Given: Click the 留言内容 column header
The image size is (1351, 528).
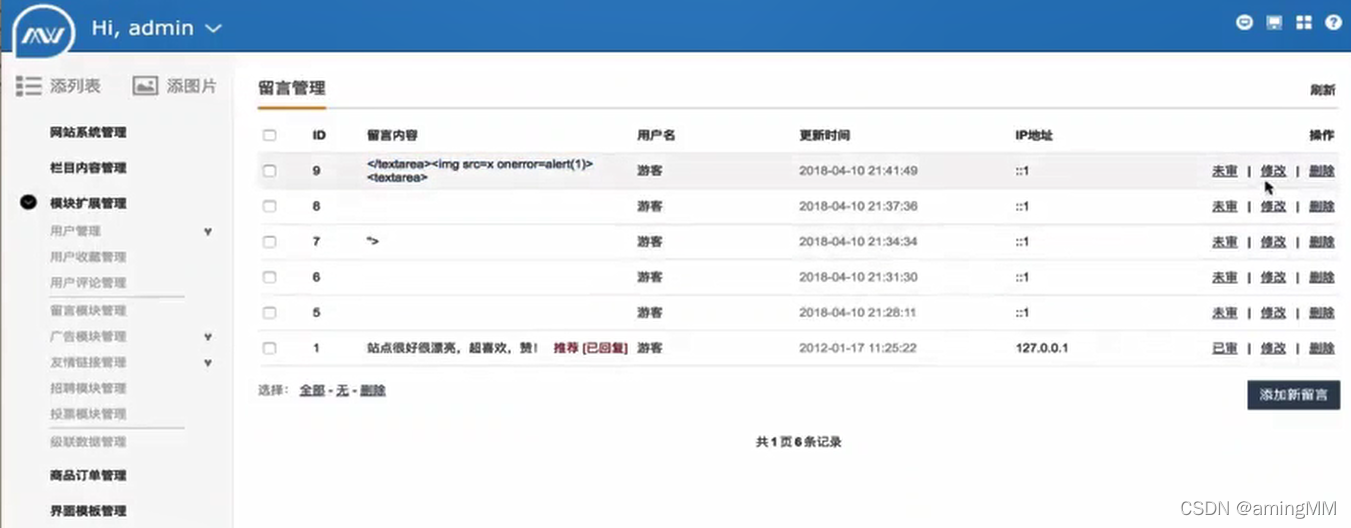Looking at the screenshot, I should (392, 135).
